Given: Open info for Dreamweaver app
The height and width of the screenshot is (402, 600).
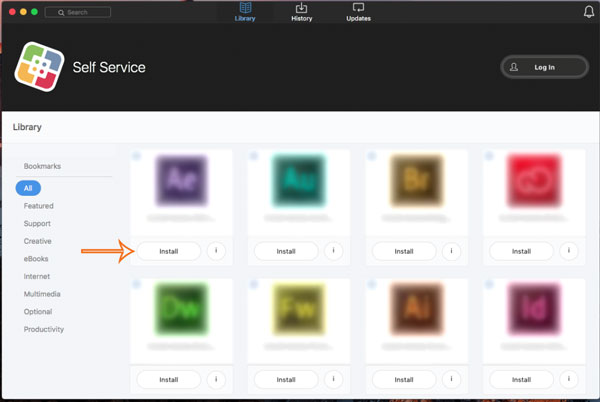Looking at the screenshot, I should click(x=216, y=379).
